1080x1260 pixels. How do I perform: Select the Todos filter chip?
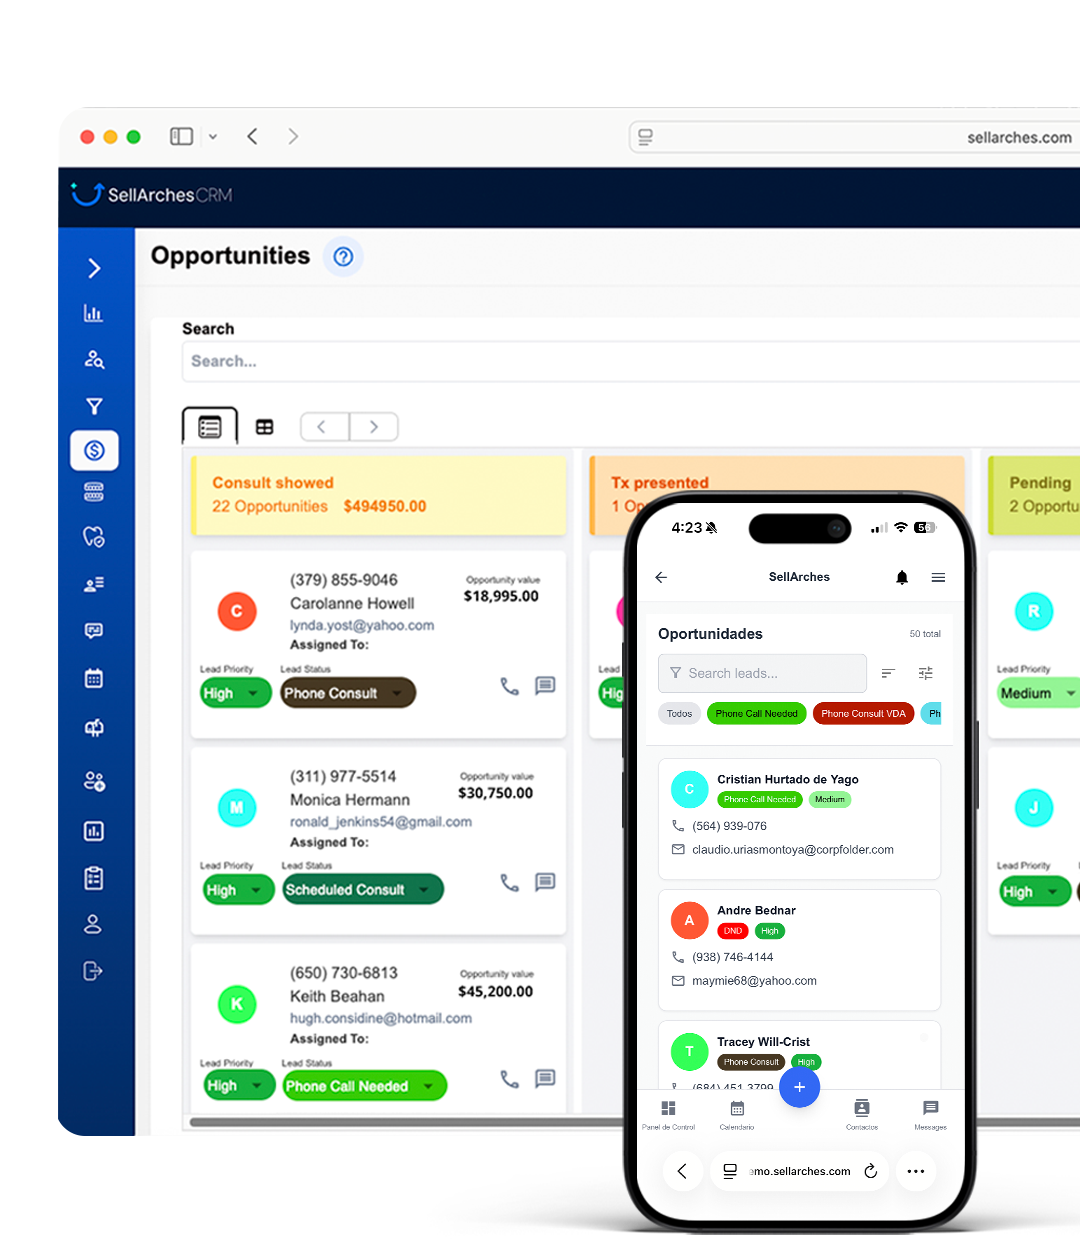[680, 713]
